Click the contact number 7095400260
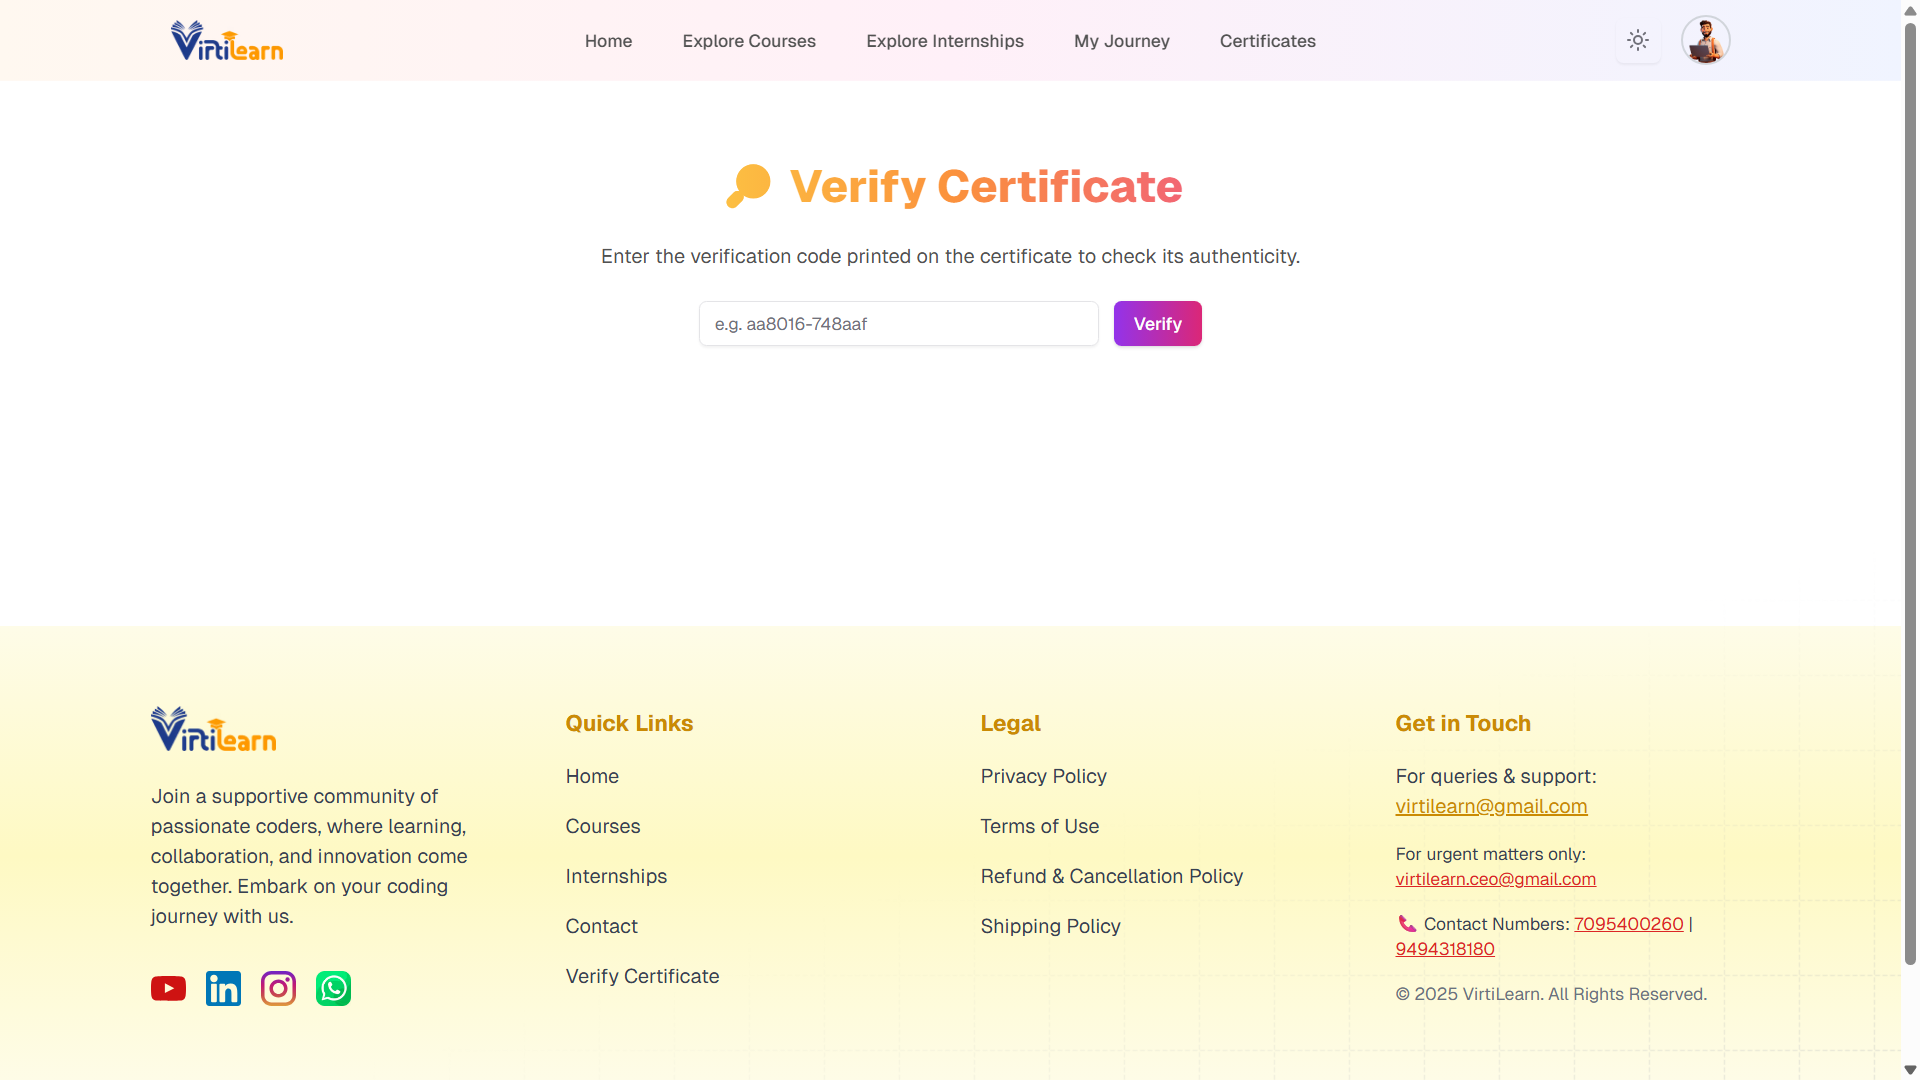The image size is (1920, 1080). point(1628,924)
